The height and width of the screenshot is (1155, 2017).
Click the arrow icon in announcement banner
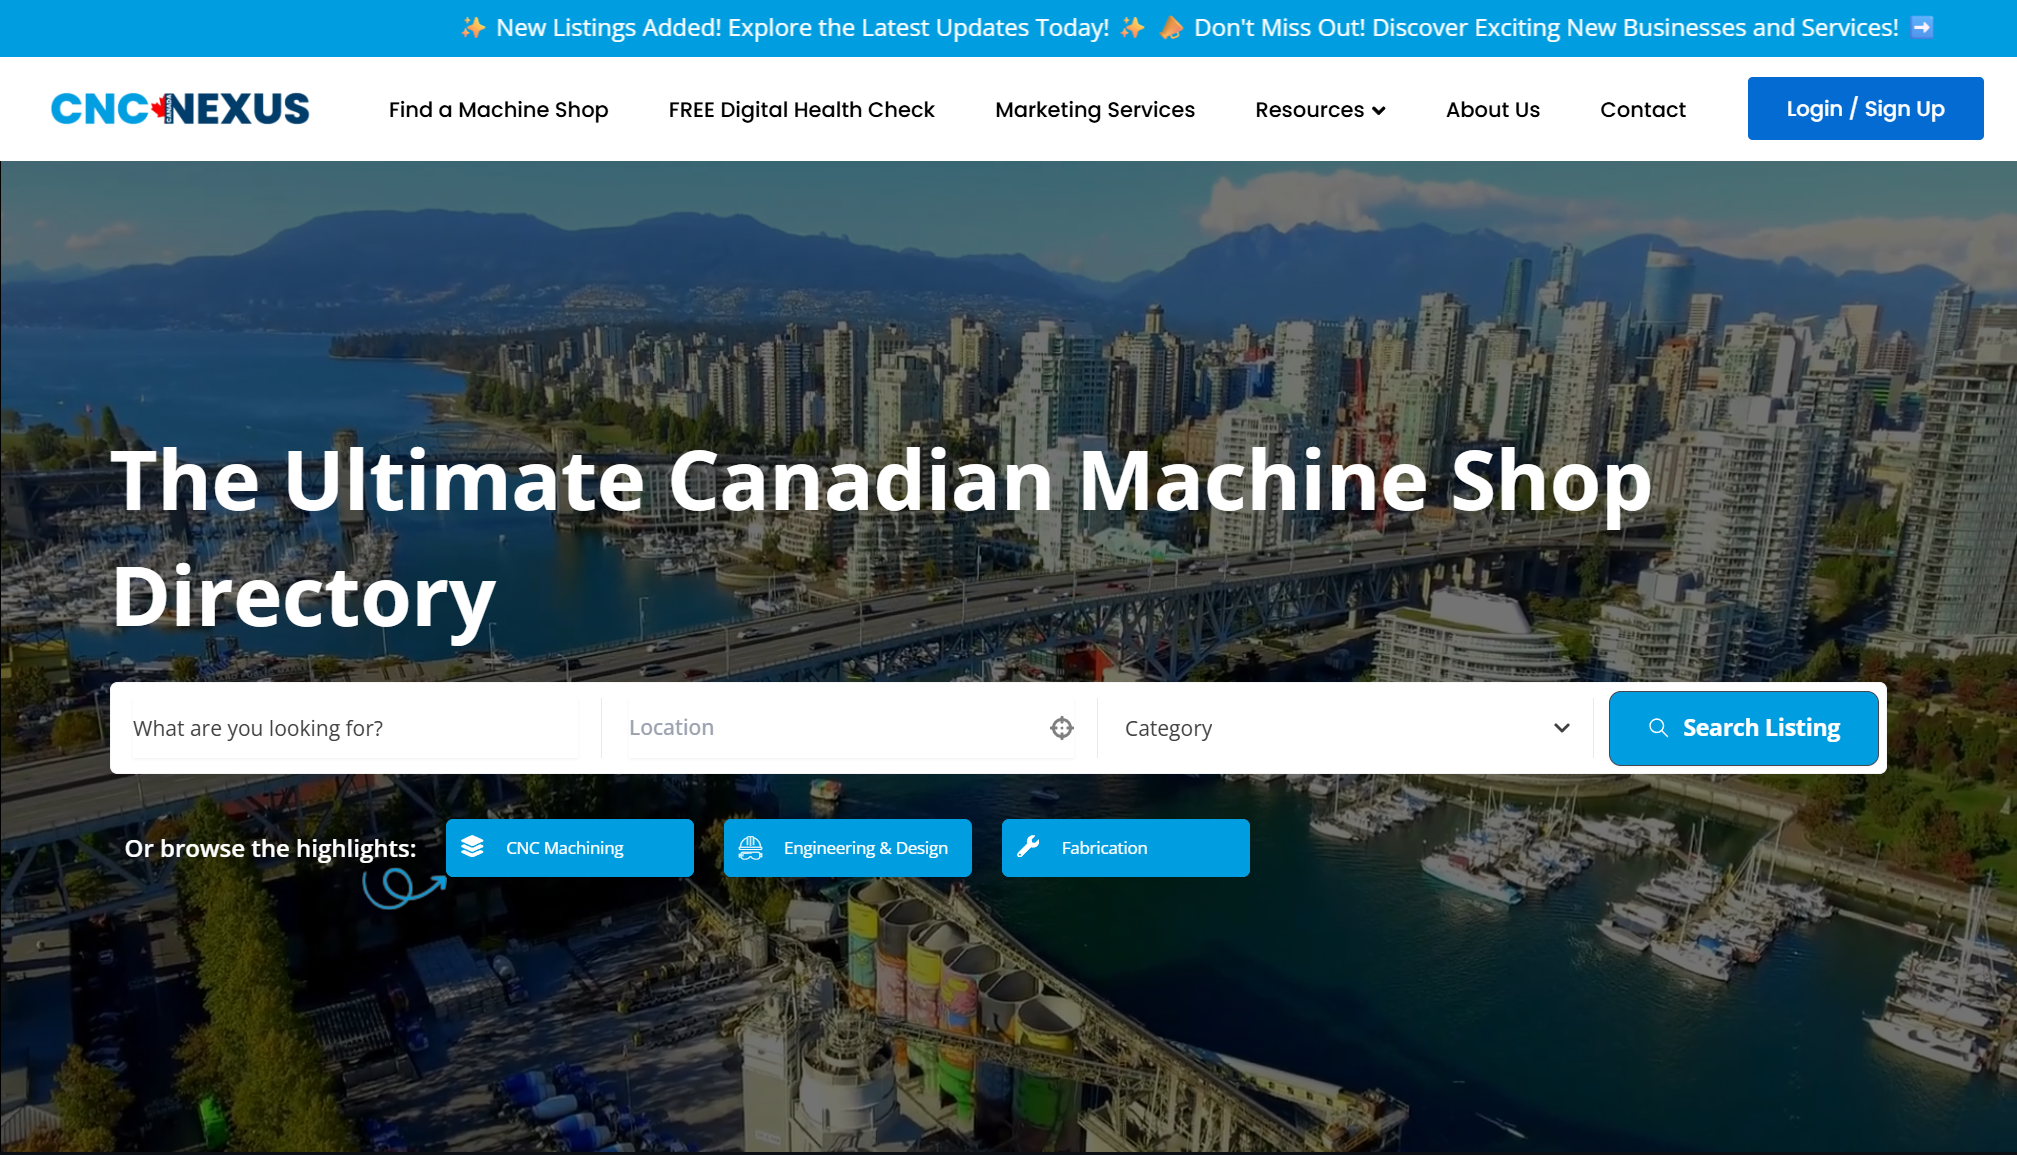[1921, 28]
